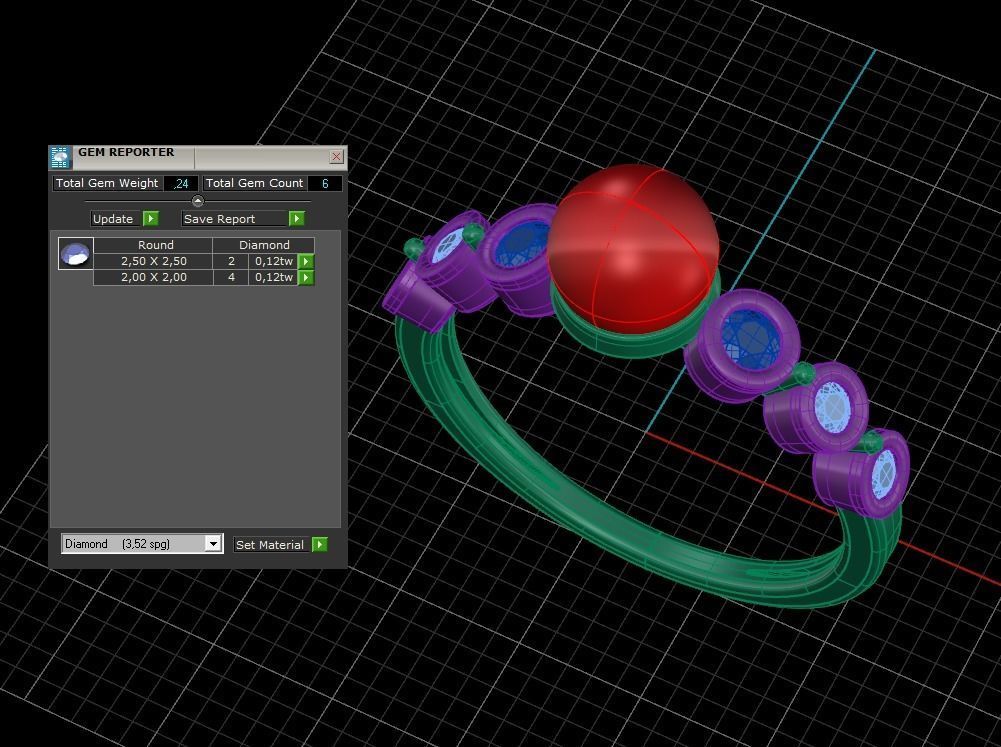Close the Gem Reporter window
This screenshot has height=747, width=1001.
(336, 156)
